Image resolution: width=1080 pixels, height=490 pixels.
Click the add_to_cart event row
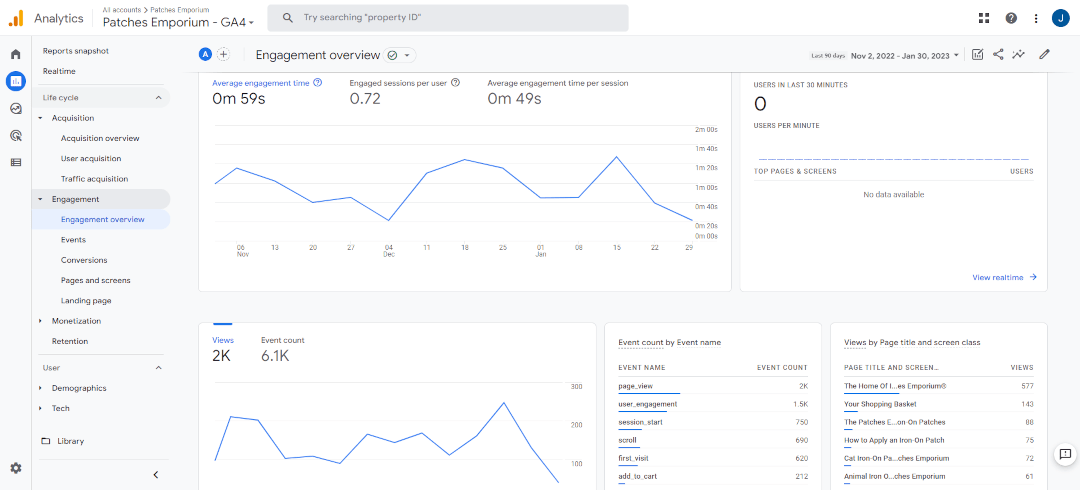pyautogui.click(x=713, y=476)
